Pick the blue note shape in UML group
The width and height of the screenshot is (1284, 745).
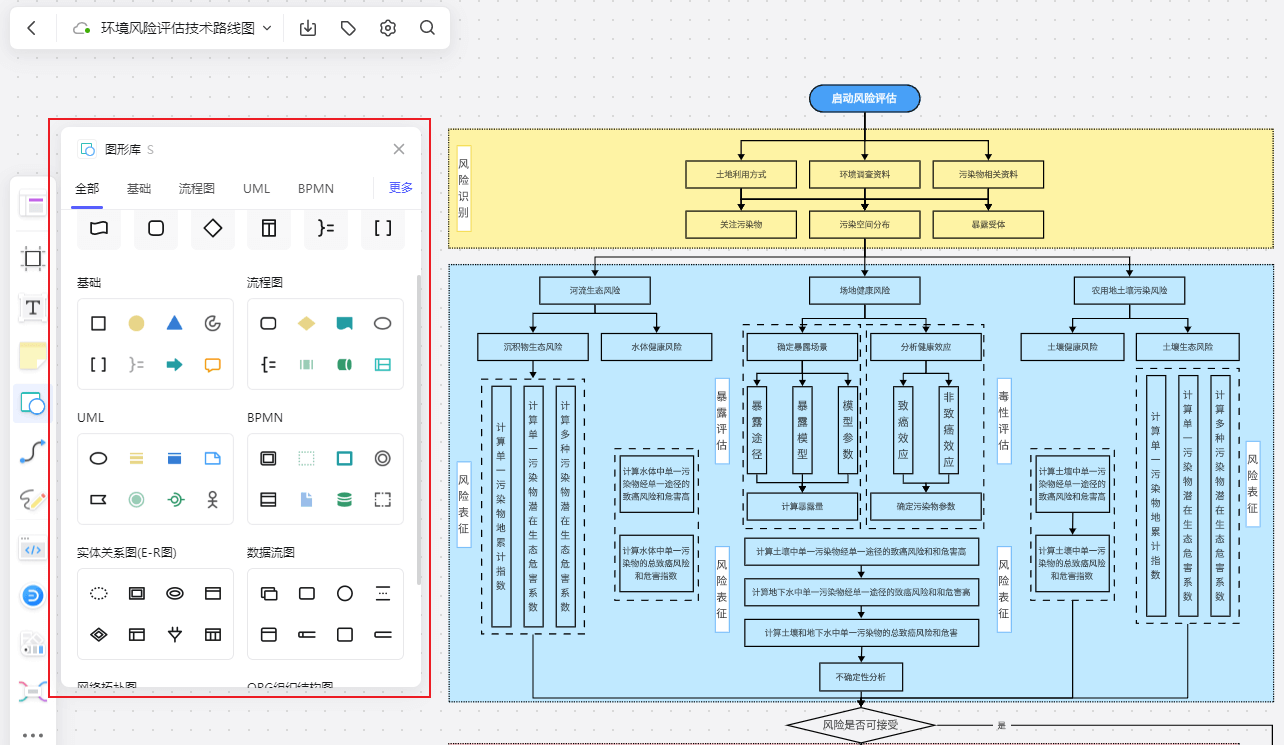click(212, 458)
